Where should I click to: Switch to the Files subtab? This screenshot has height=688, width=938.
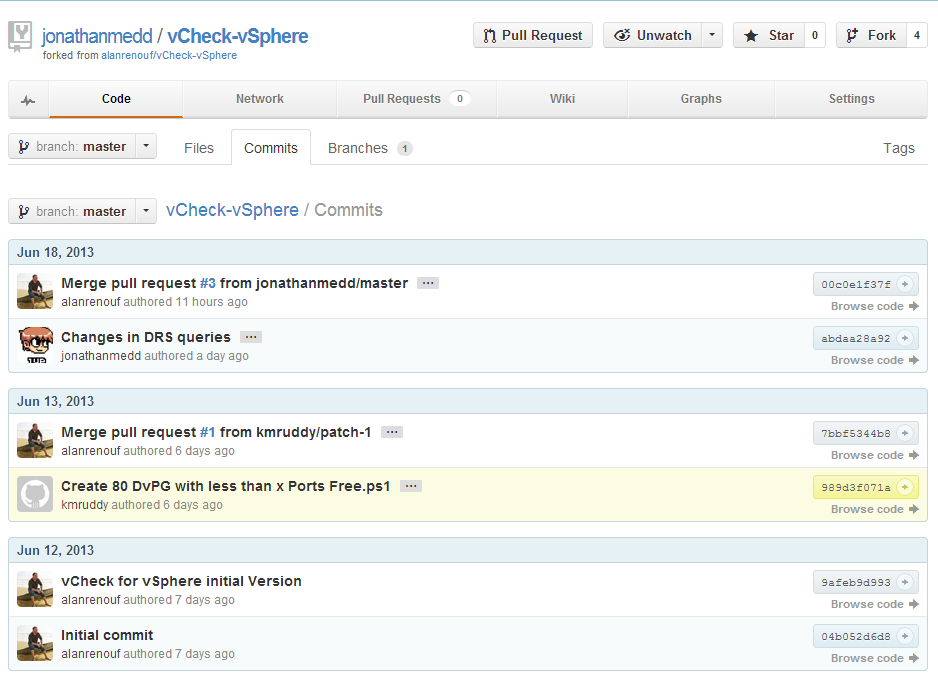pyautogui.click(x=199, y=148)
